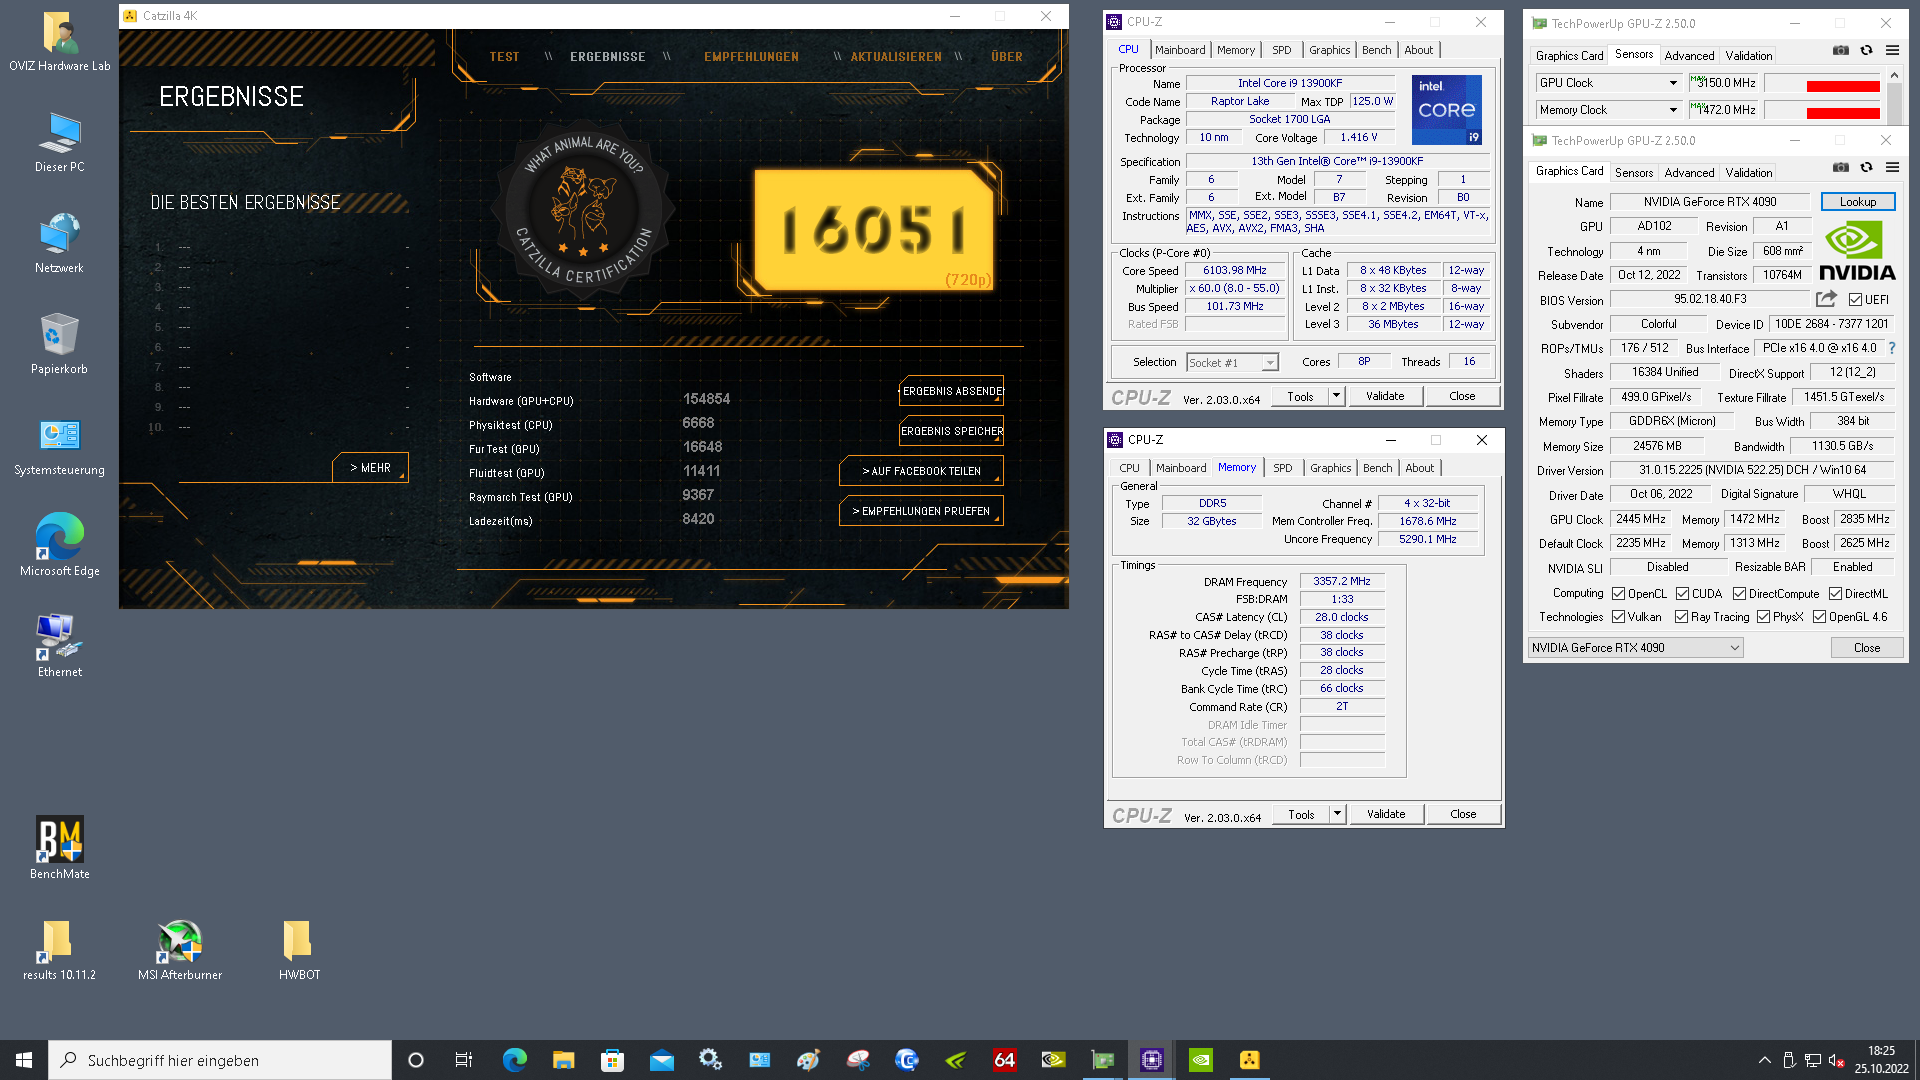Open the TEST tab in Catzilla
1920x1080 pixels.
click(505, 57)
